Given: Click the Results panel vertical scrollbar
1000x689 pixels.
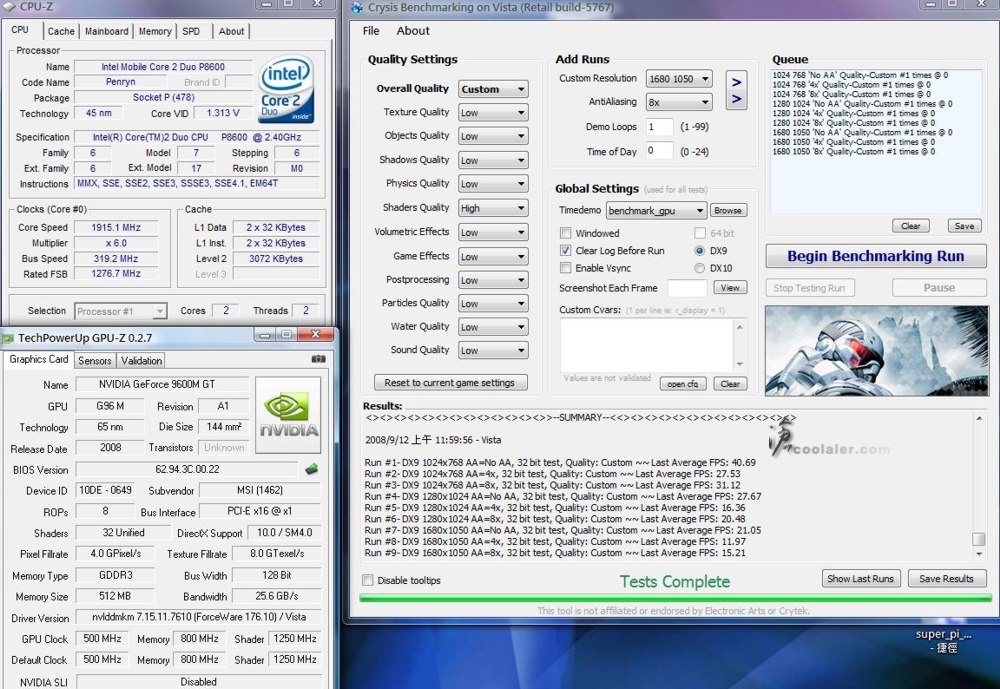Looking at the screenshot, I should [x=979, y=485].
